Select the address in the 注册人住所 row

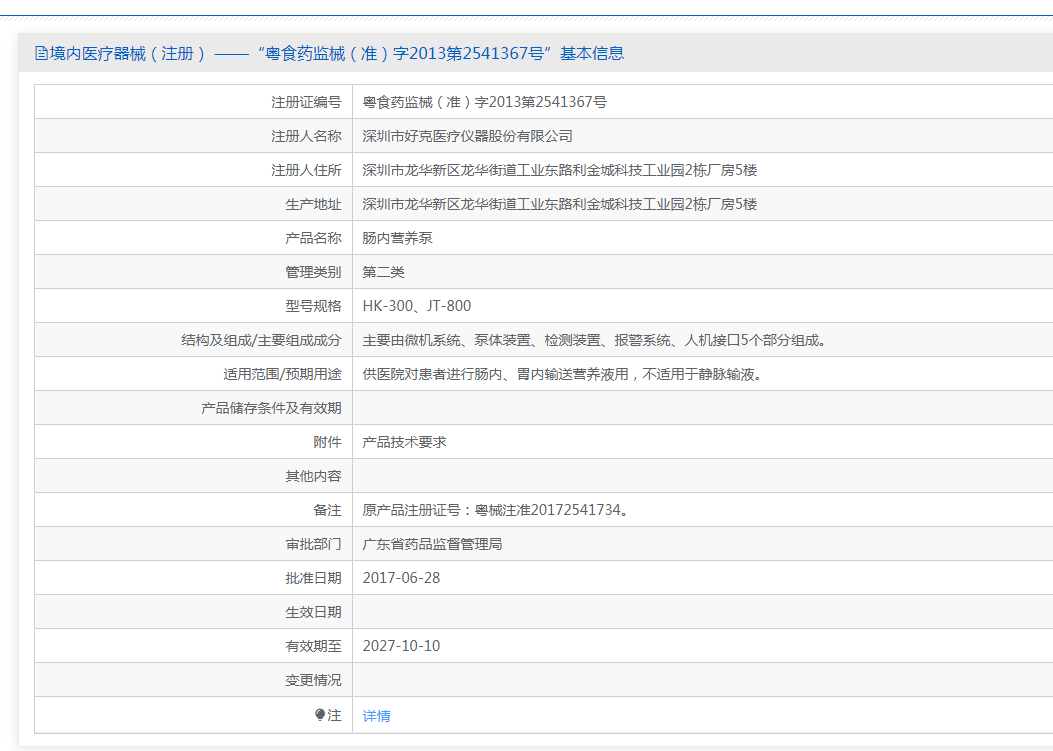tap(559, 170)
